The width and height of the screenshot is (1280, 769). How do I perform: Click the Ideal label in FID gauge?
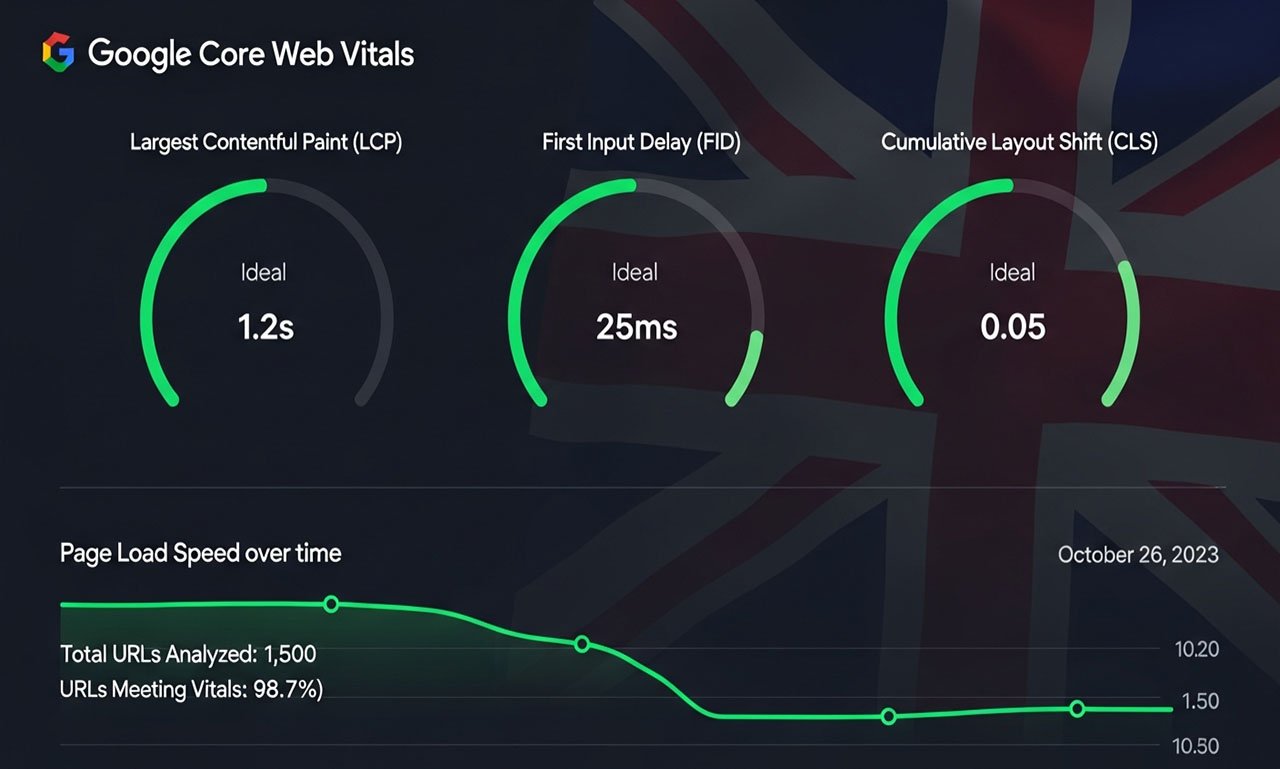click(635, 272)
